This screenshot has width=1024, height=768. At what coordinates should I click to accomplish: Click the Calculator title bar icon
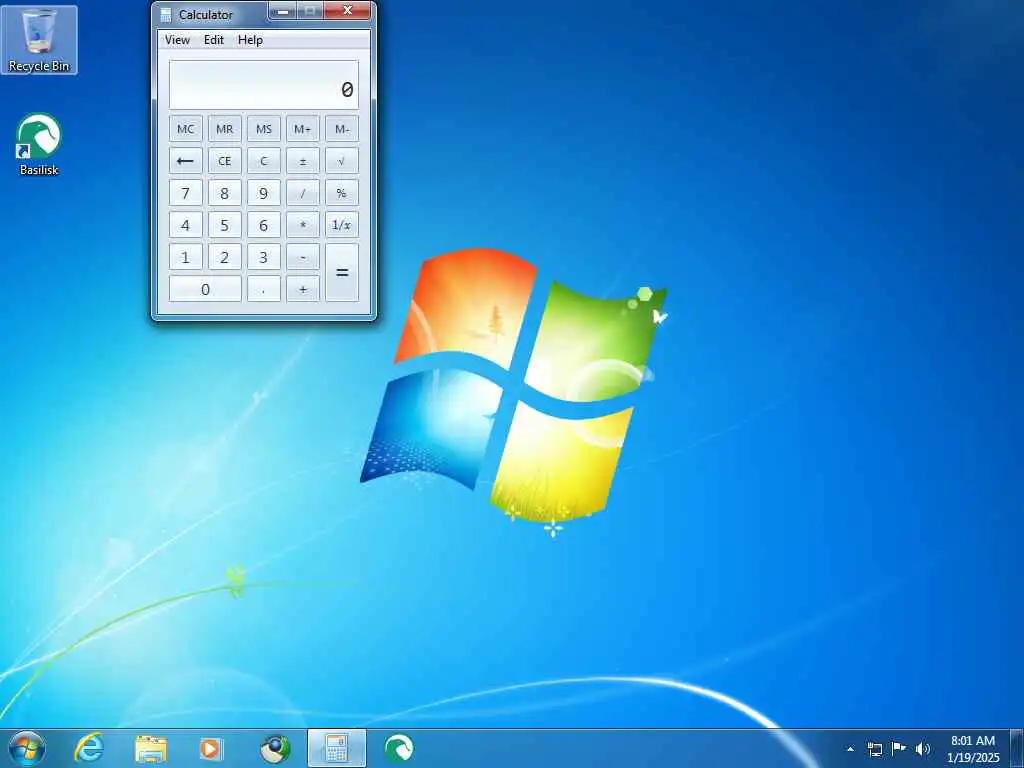[166, 14]
